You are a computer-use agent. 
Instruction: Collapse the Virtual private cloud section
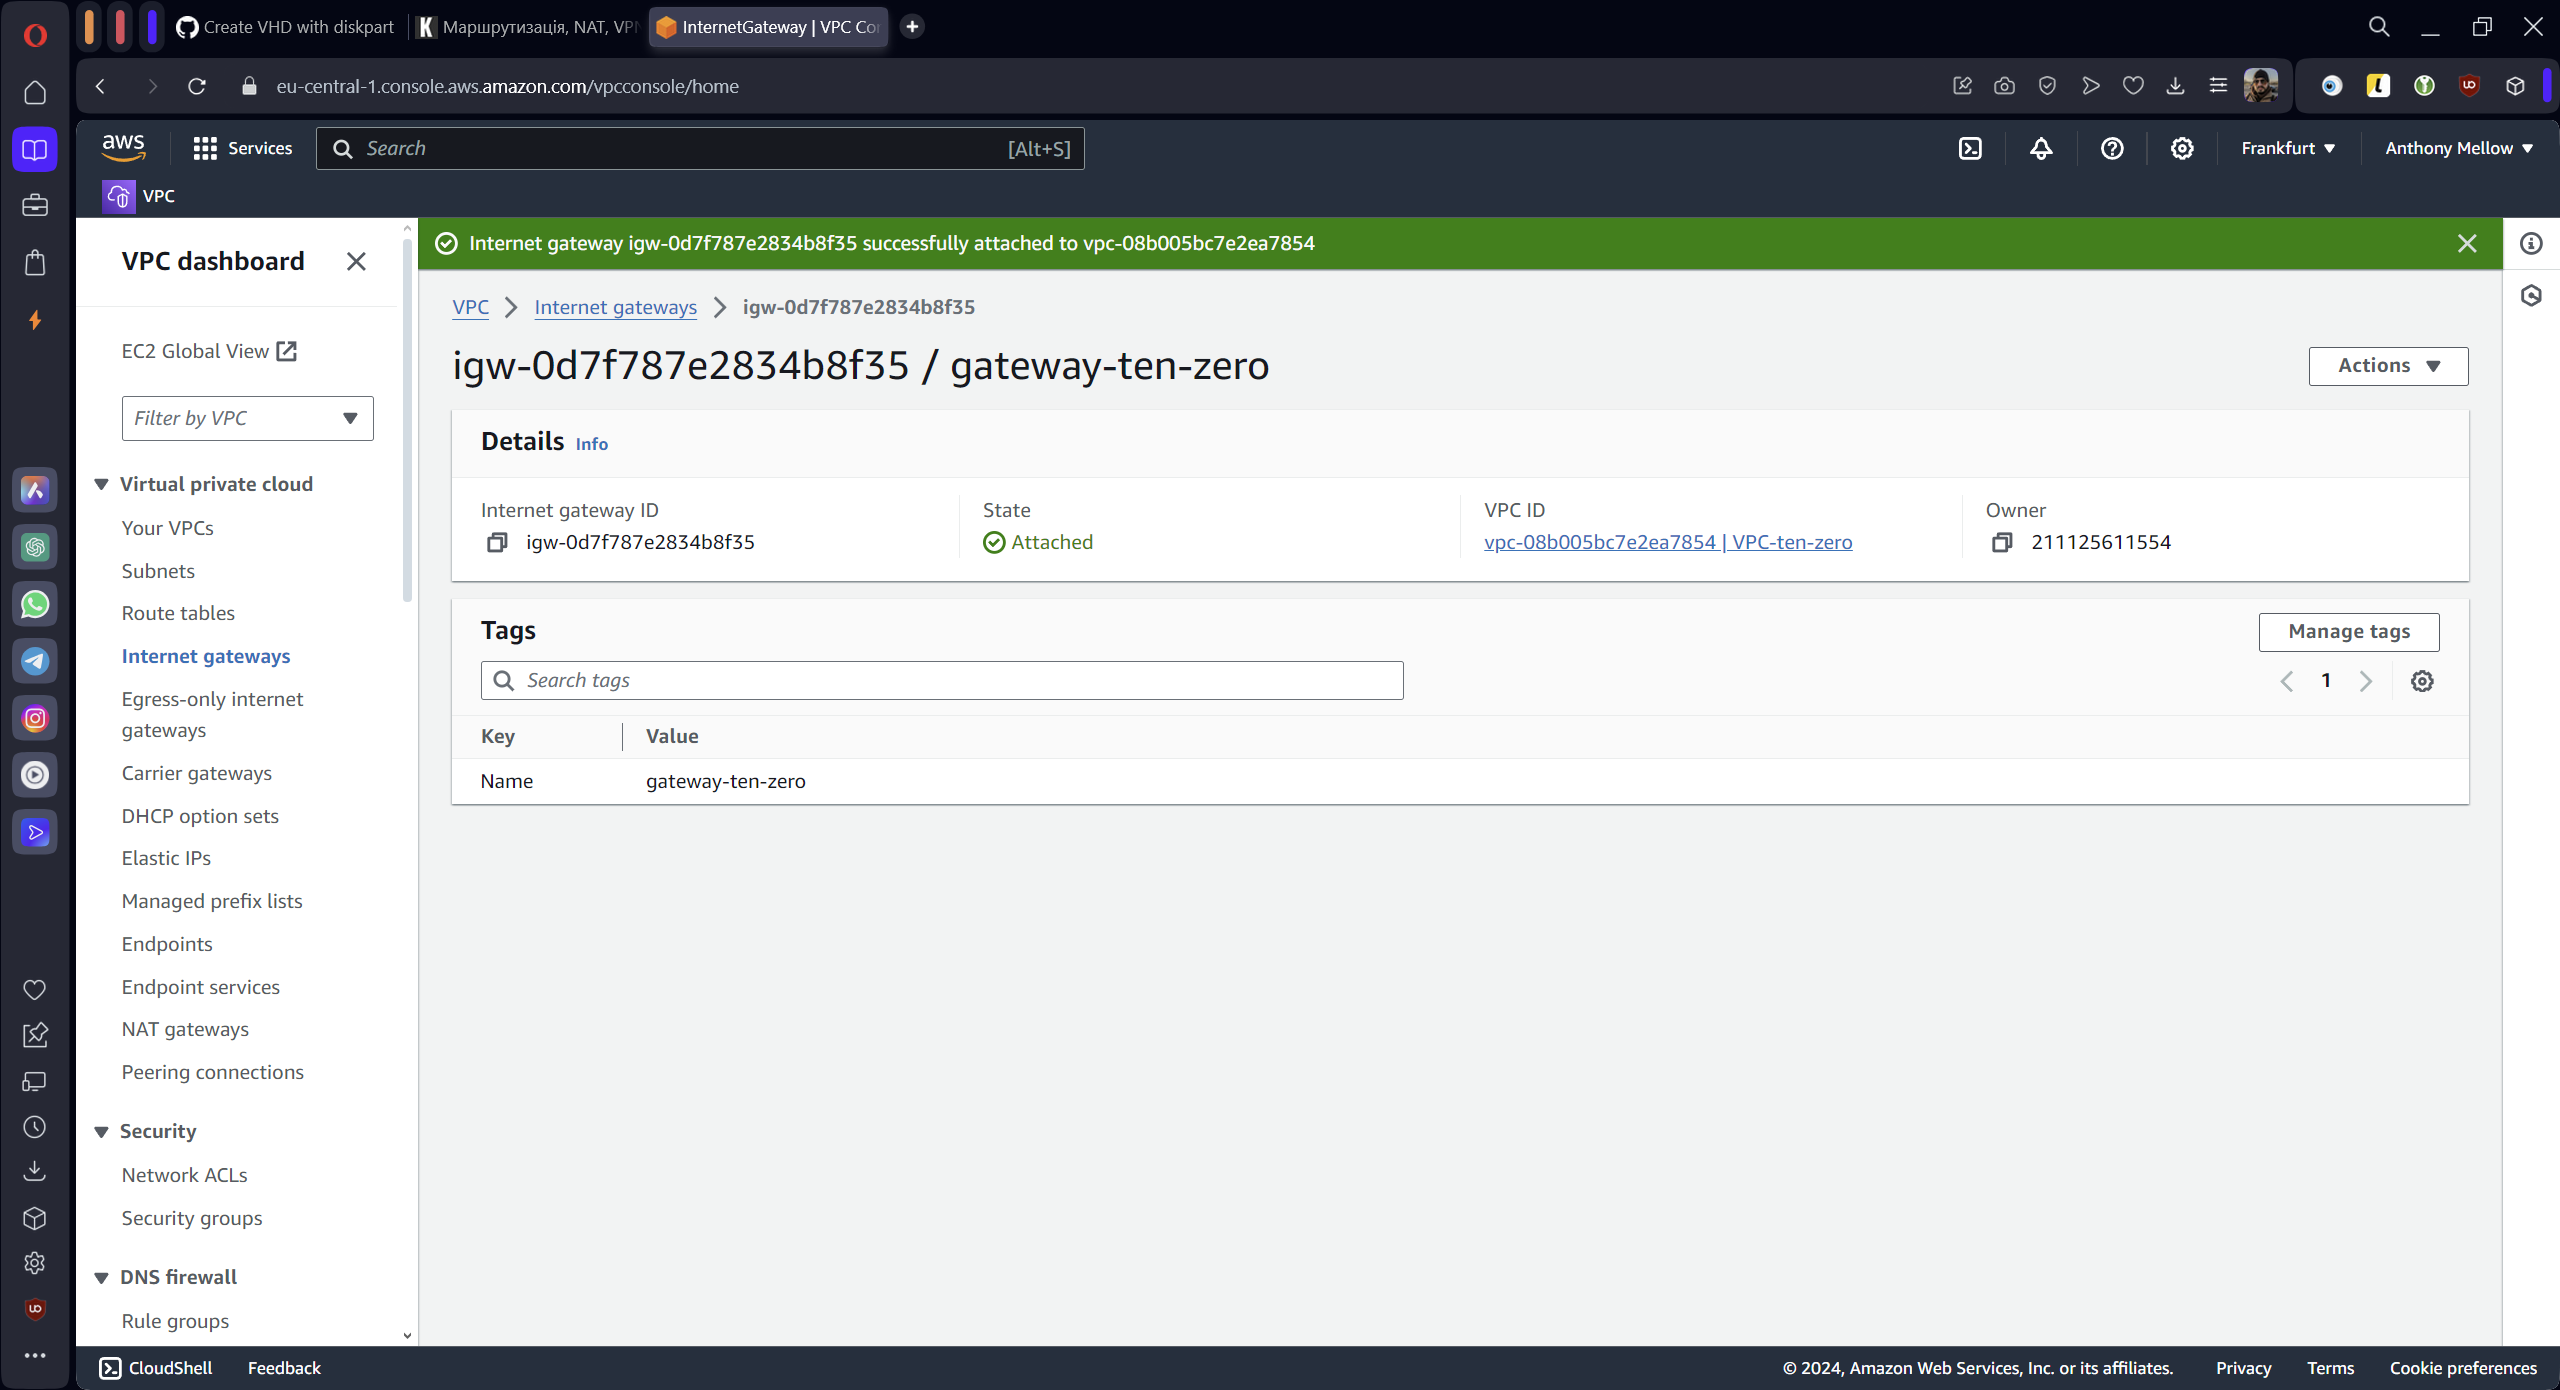coord(101,484)
